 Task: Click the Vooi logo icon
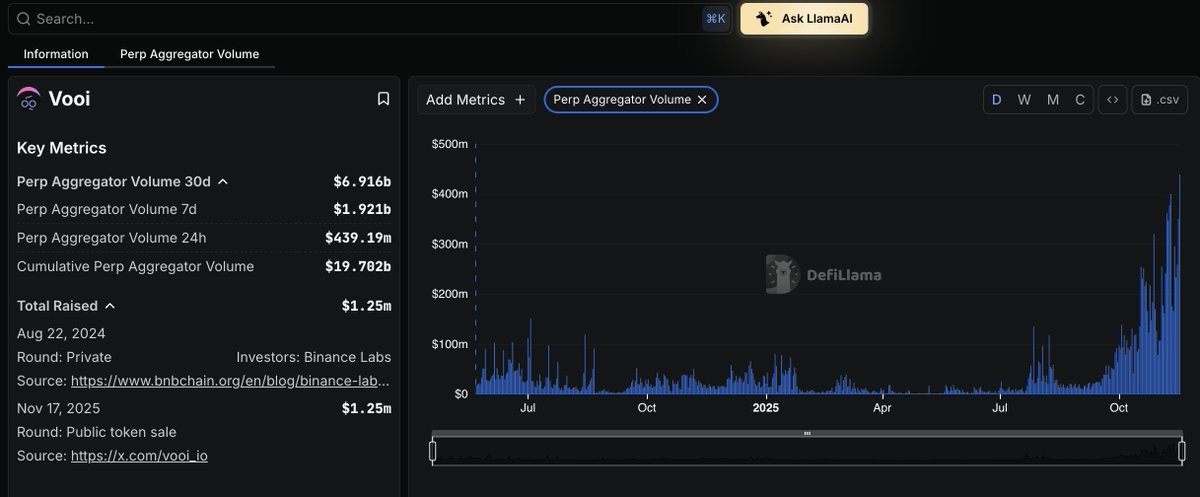point(28,99)
